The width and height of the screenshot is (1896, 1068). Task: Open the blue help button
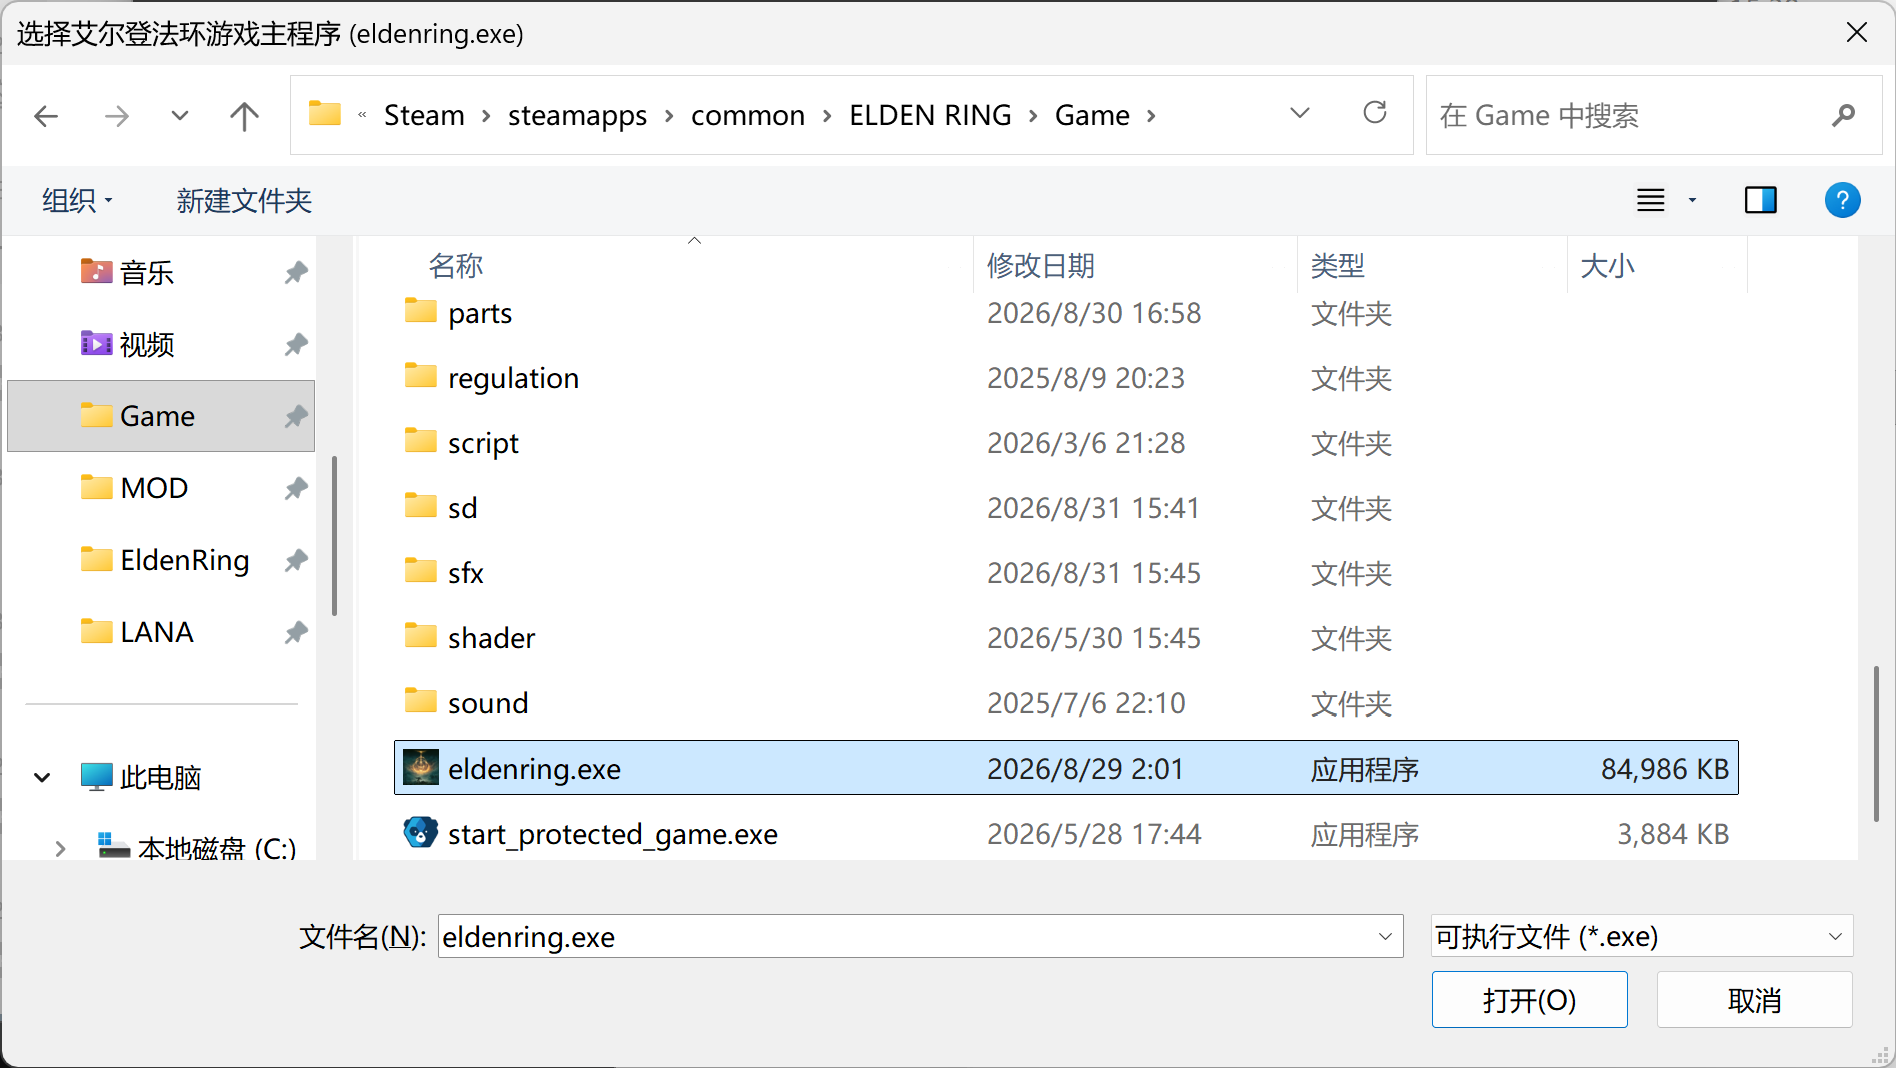point(1842,200)
